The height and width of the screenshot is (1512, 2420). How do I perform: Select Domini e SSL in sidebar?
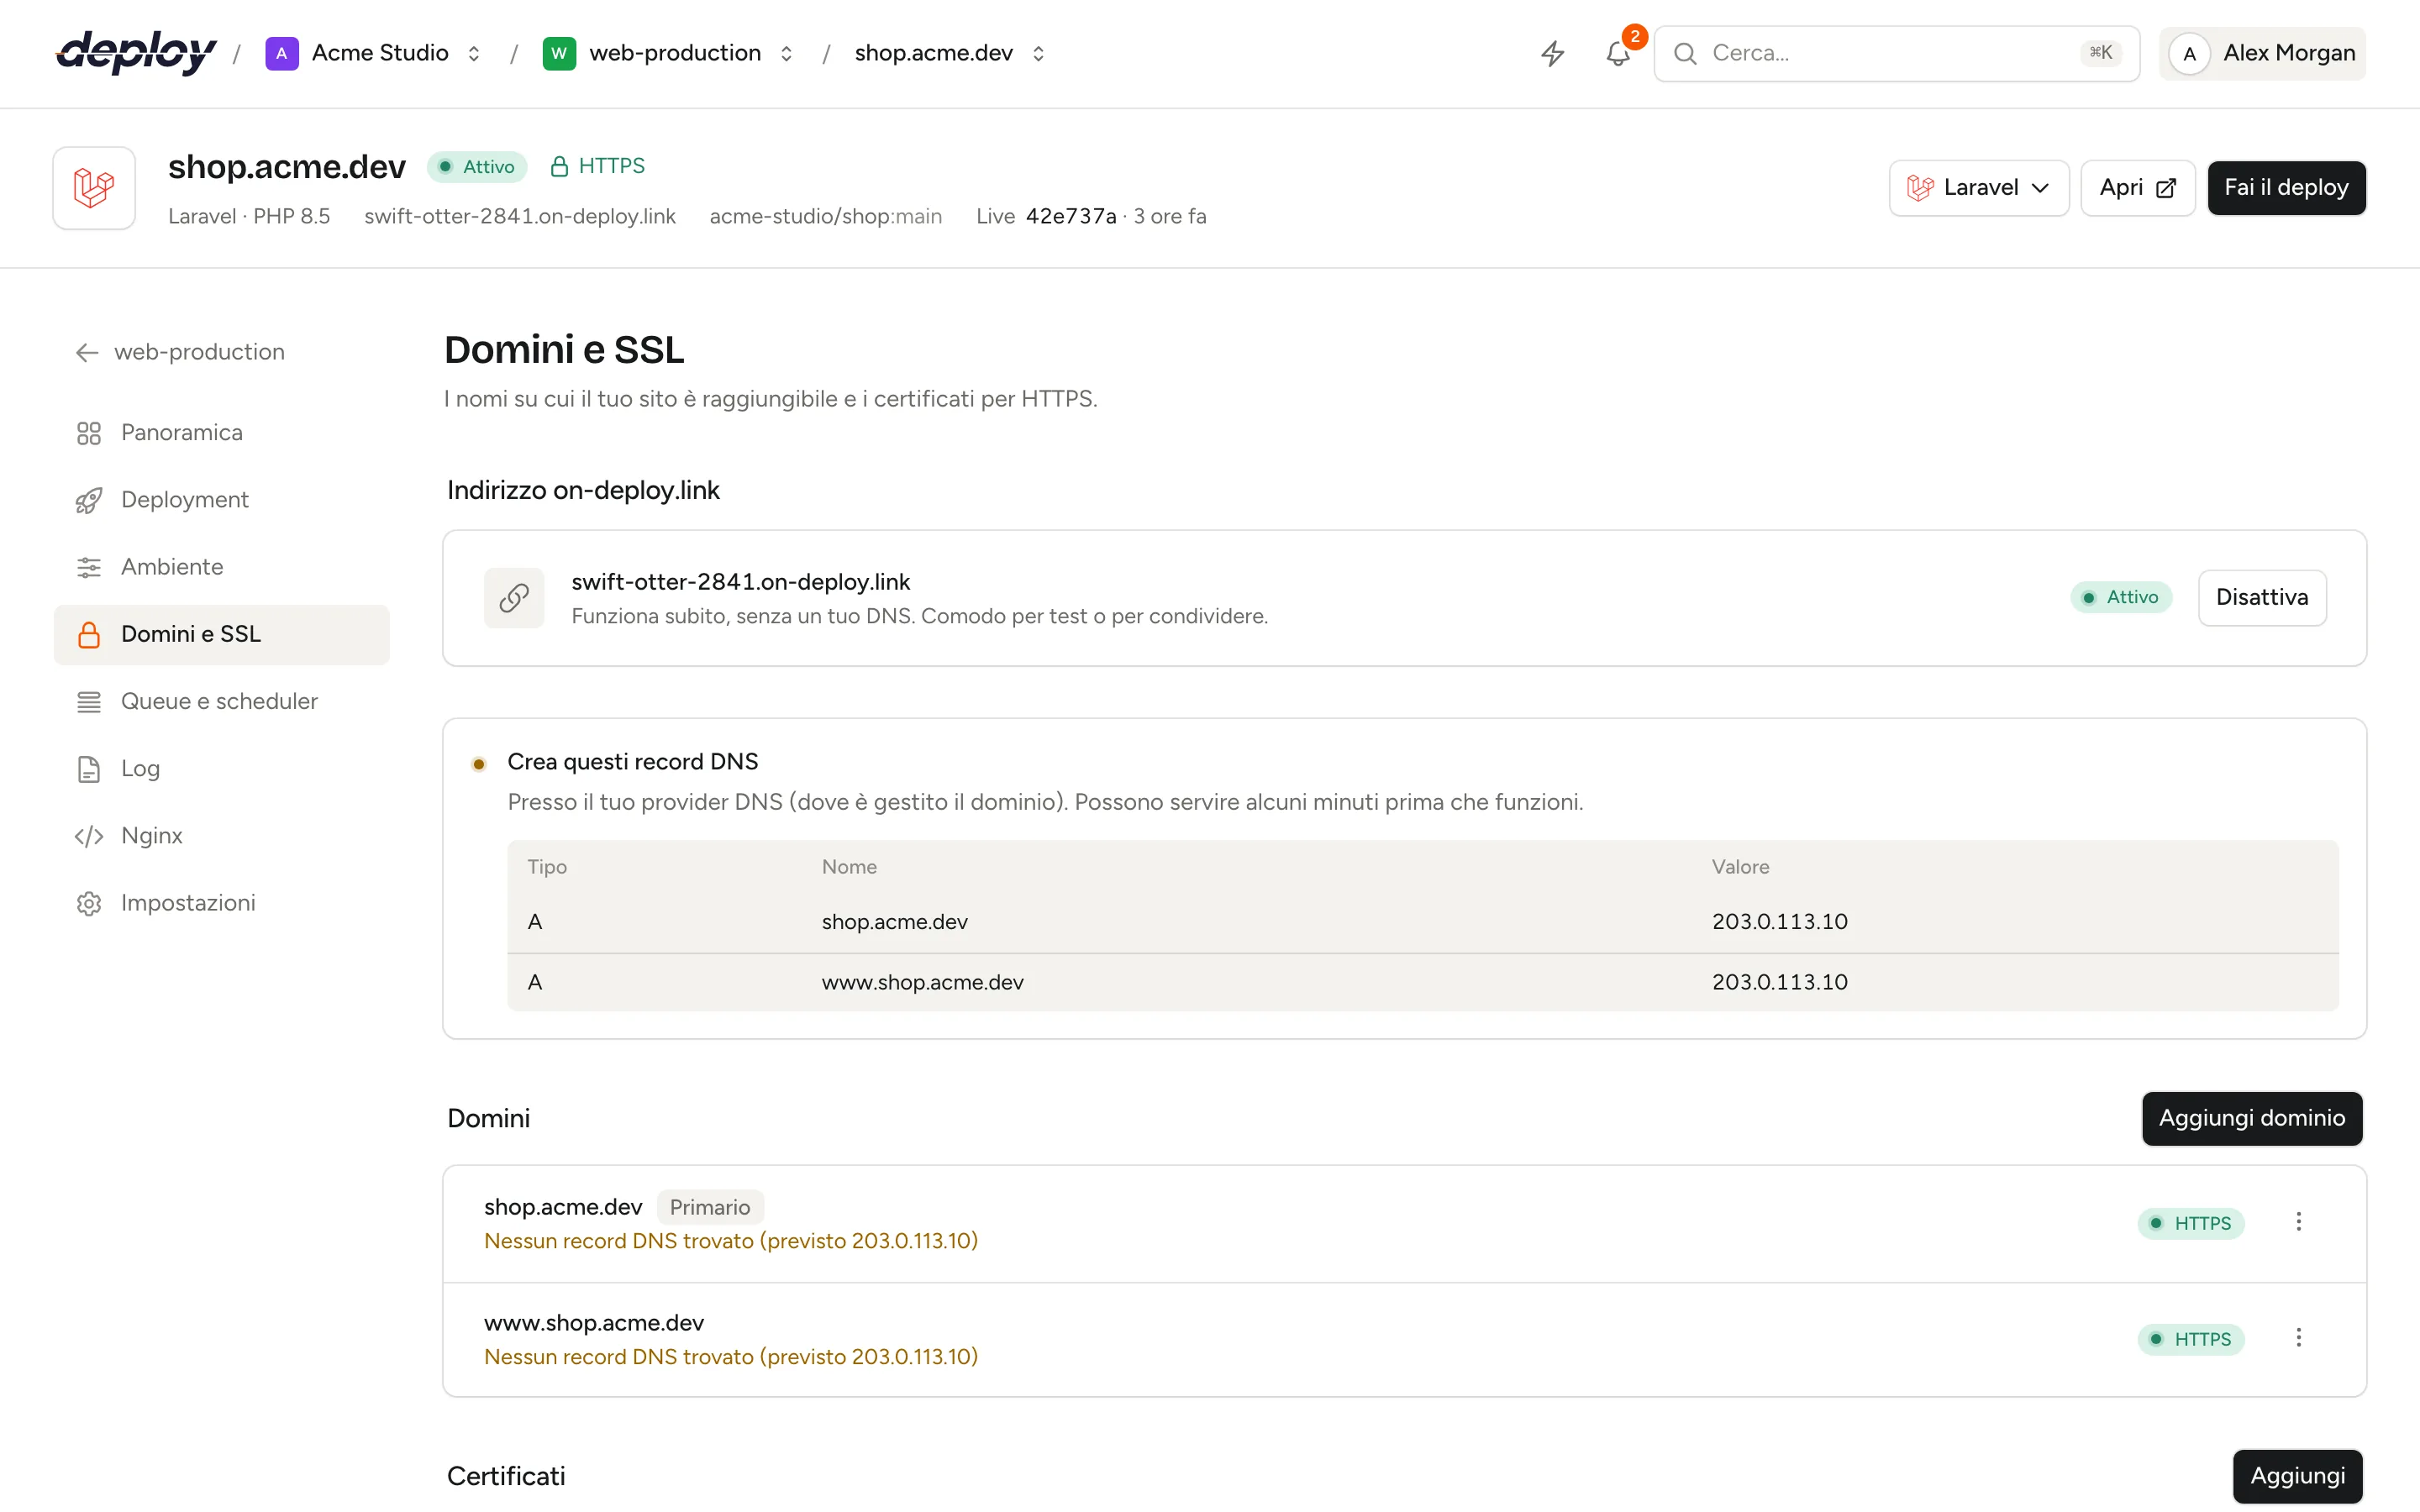click(221, 634)
